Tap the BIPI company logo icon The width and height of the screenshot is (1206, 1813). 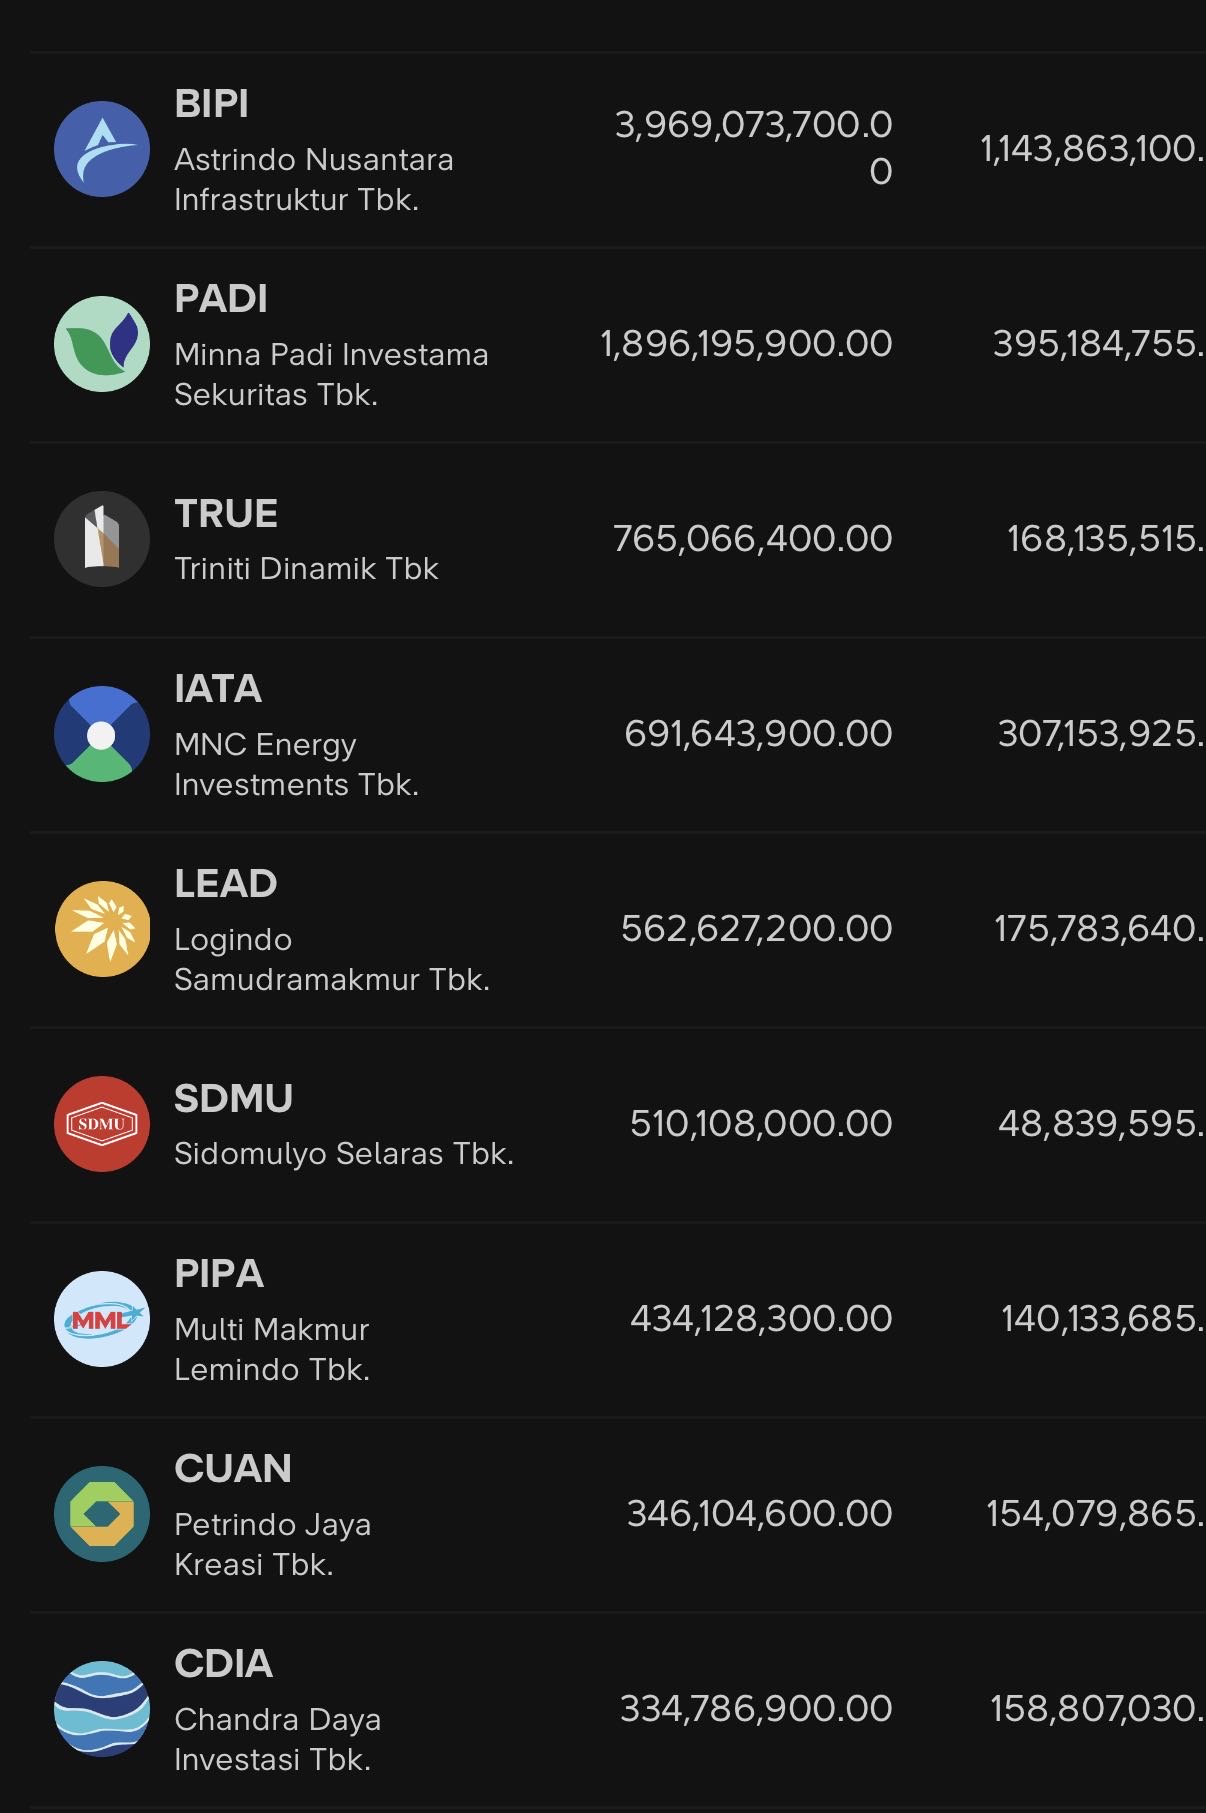(x=102, y=149)
